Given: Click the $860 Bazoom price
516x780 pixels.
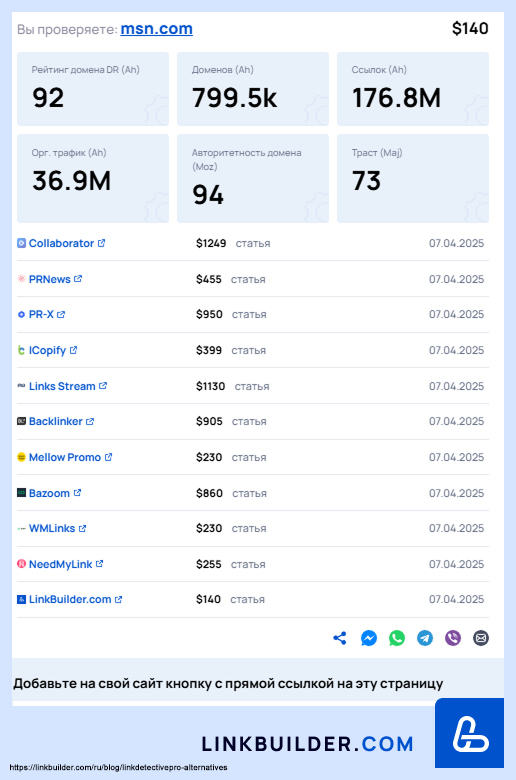Looking at the screenshot, I should 209,493.
